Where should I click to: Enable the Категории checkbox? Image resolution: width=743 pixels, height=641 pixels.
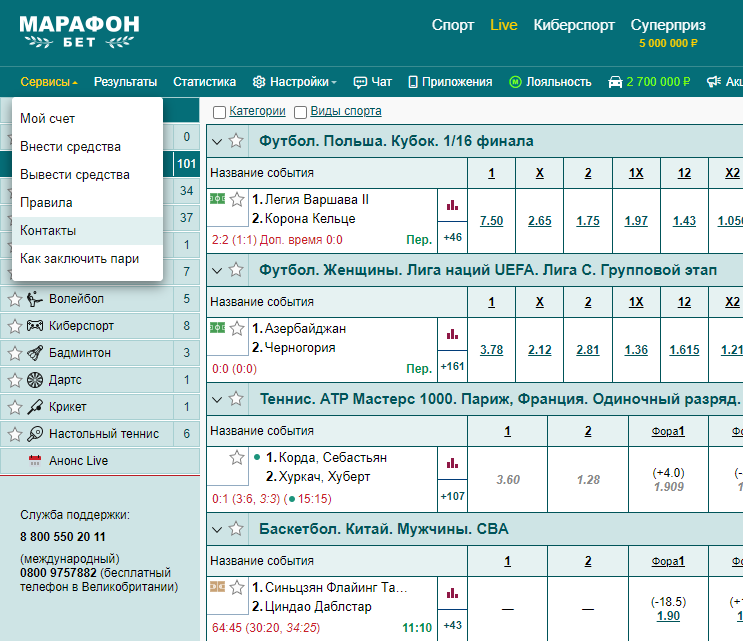(219, 112)
